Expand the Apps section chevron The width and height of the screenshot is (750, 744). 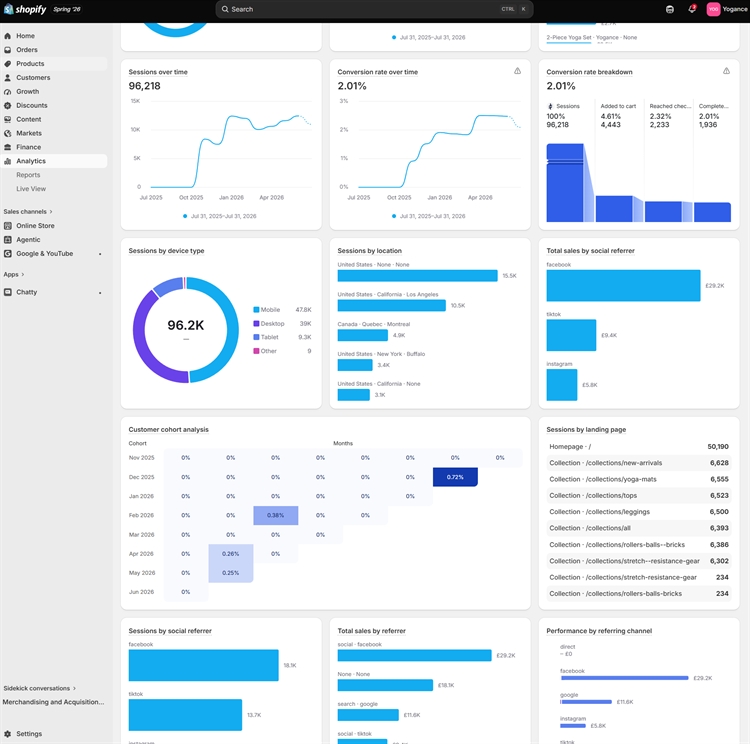coord(22,275)
